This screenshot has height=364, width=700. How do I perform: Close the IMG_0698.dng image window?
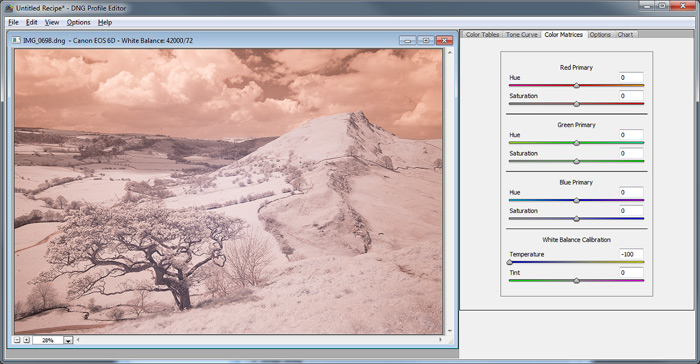(444, 40)
